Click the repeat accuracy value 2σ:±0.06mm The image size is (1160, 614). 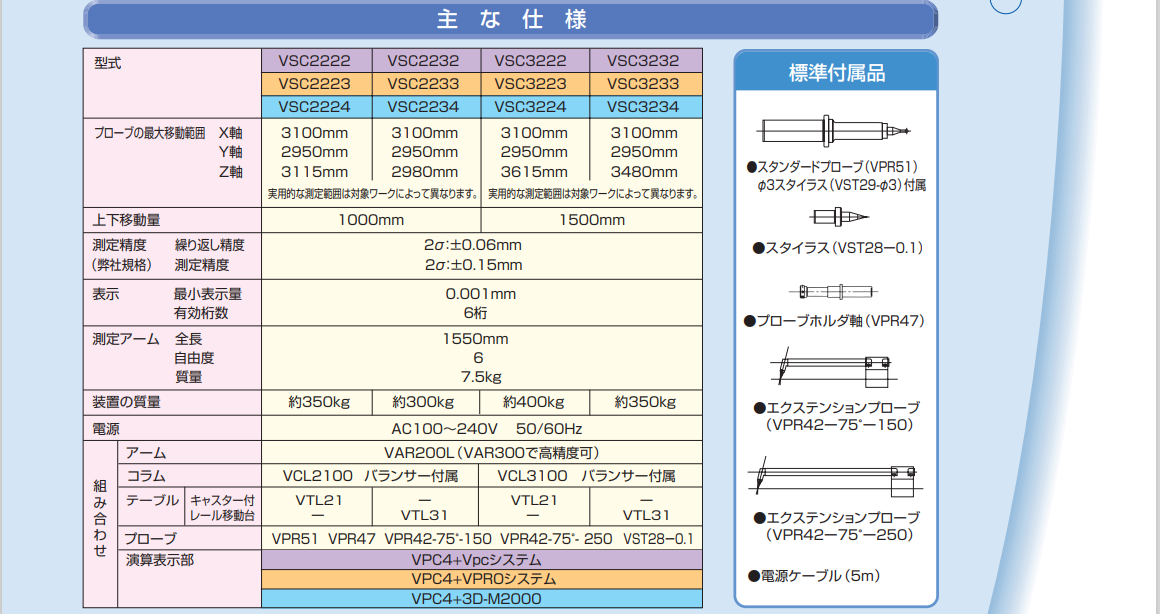tap(473, 245)
